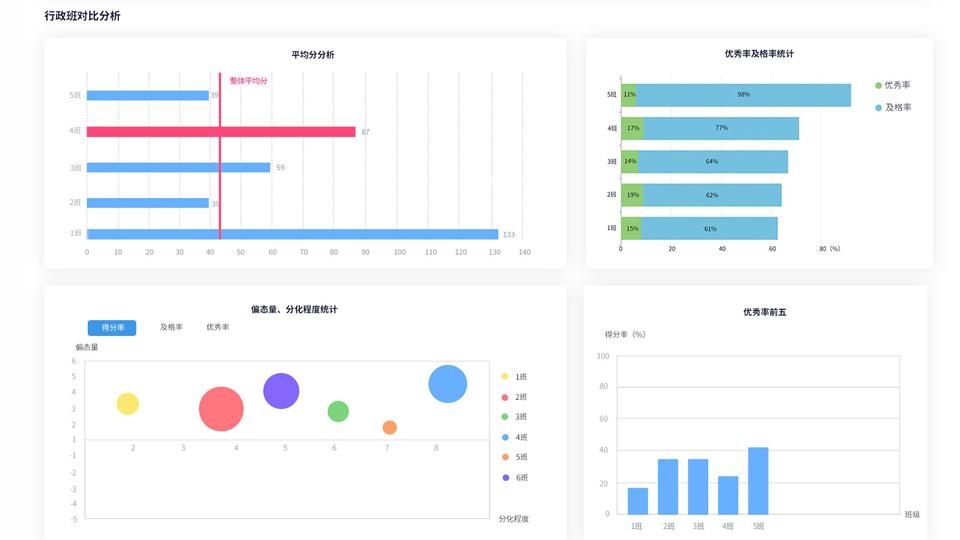This screenshot has width=960, height=540.
Task: Click the large red bubble in scatter chart
Action: tap(221, 409)
